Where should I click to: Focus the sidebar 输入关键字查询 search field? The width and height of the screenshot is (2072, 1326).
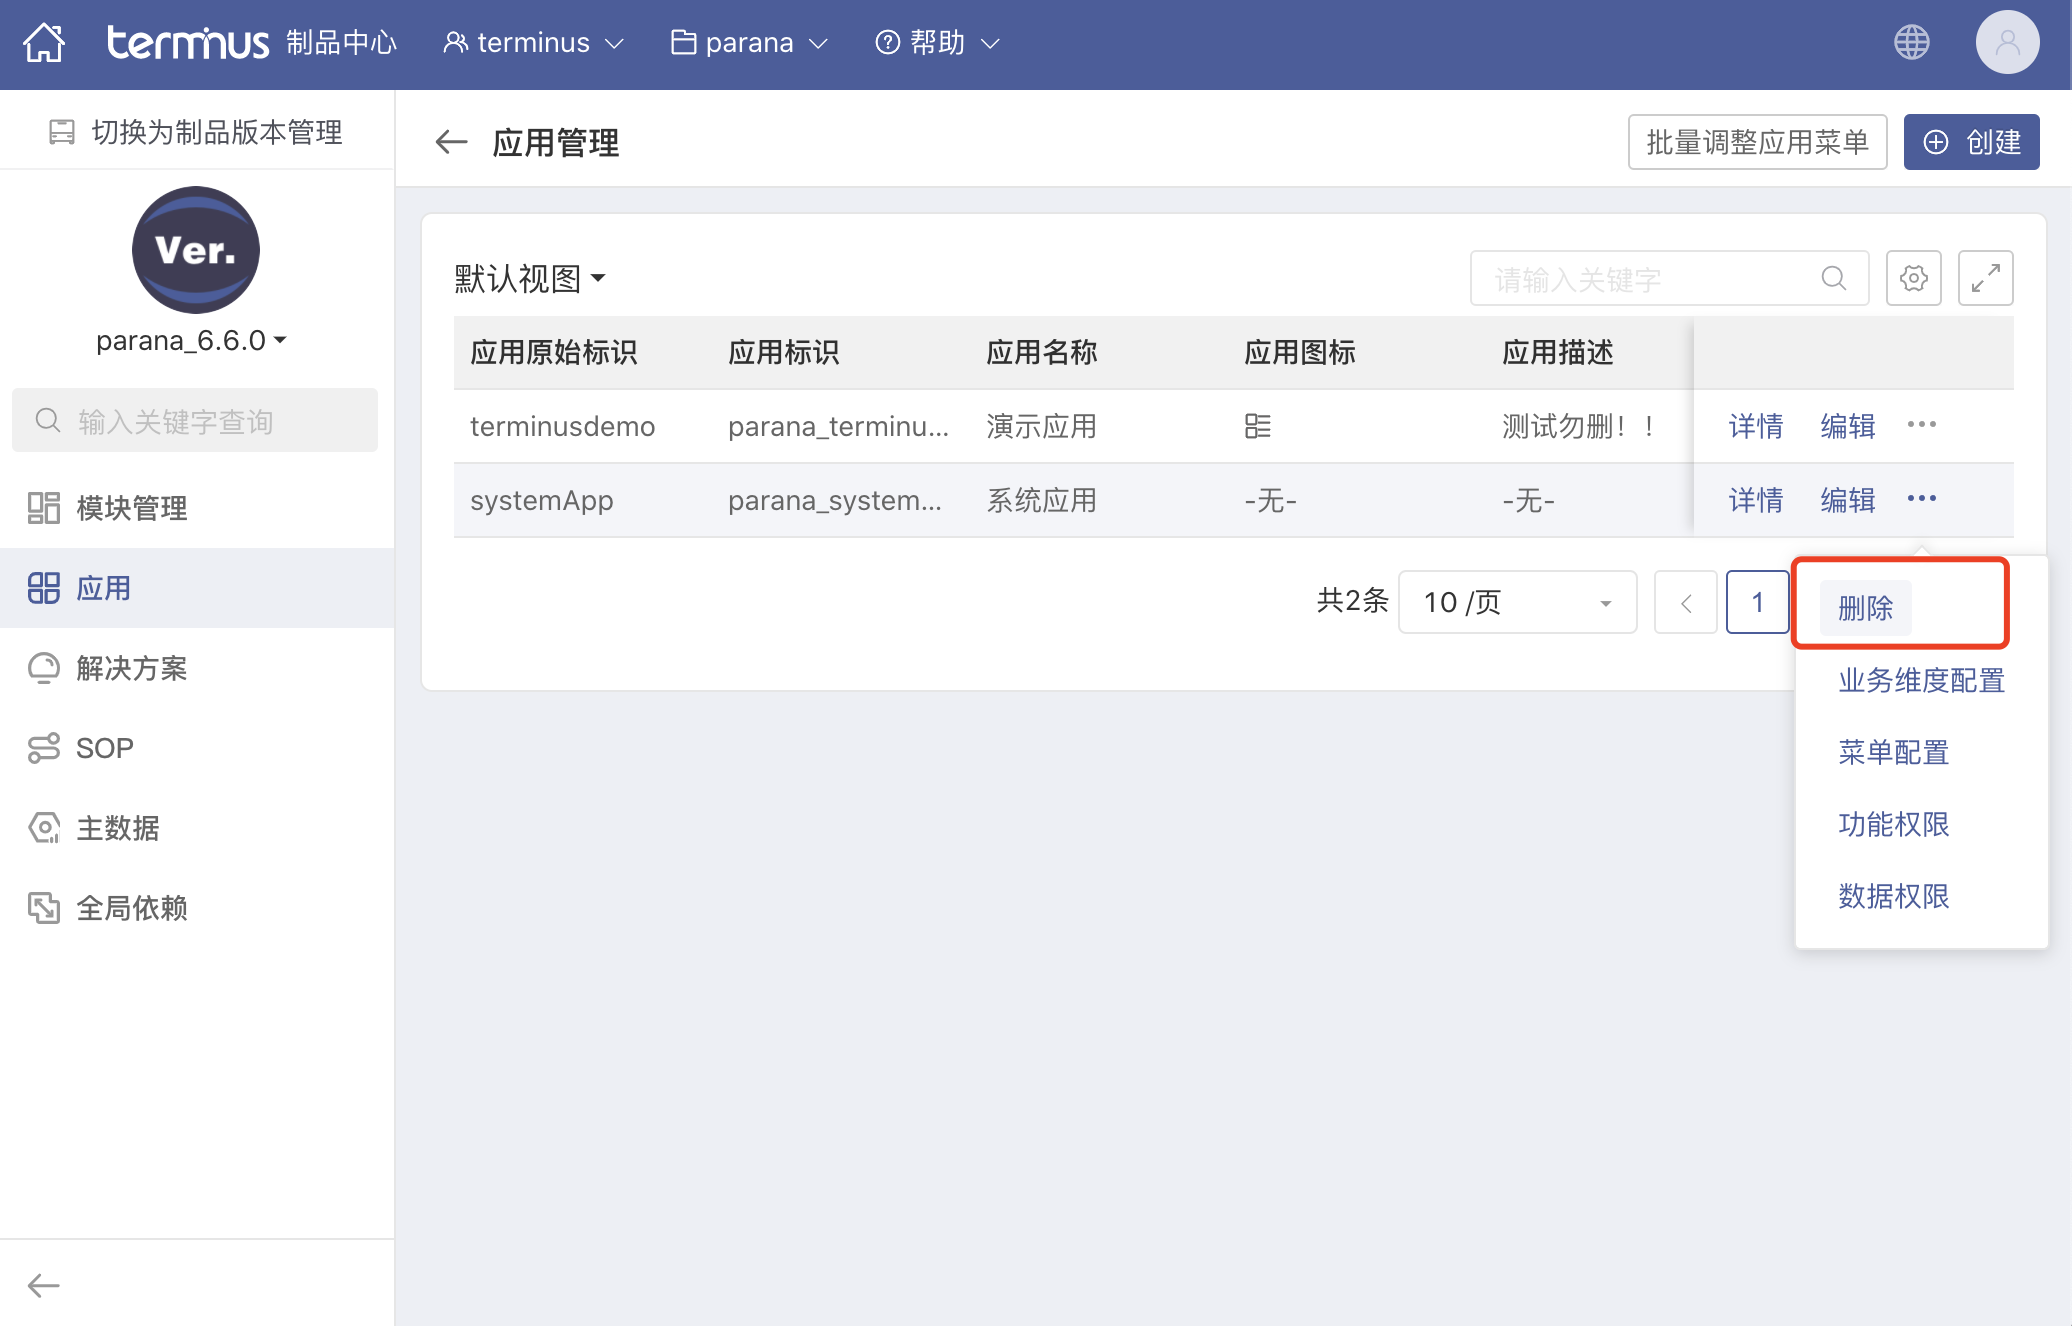pyautogui.click(x=195, y=421)
